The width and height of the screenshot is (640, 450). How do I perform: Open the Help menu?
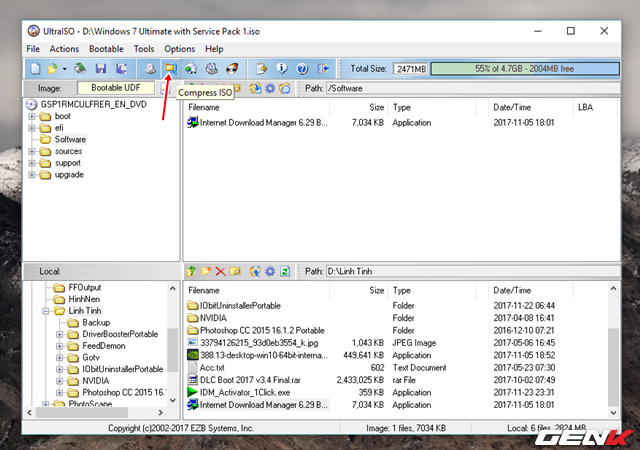pos(214,49)
